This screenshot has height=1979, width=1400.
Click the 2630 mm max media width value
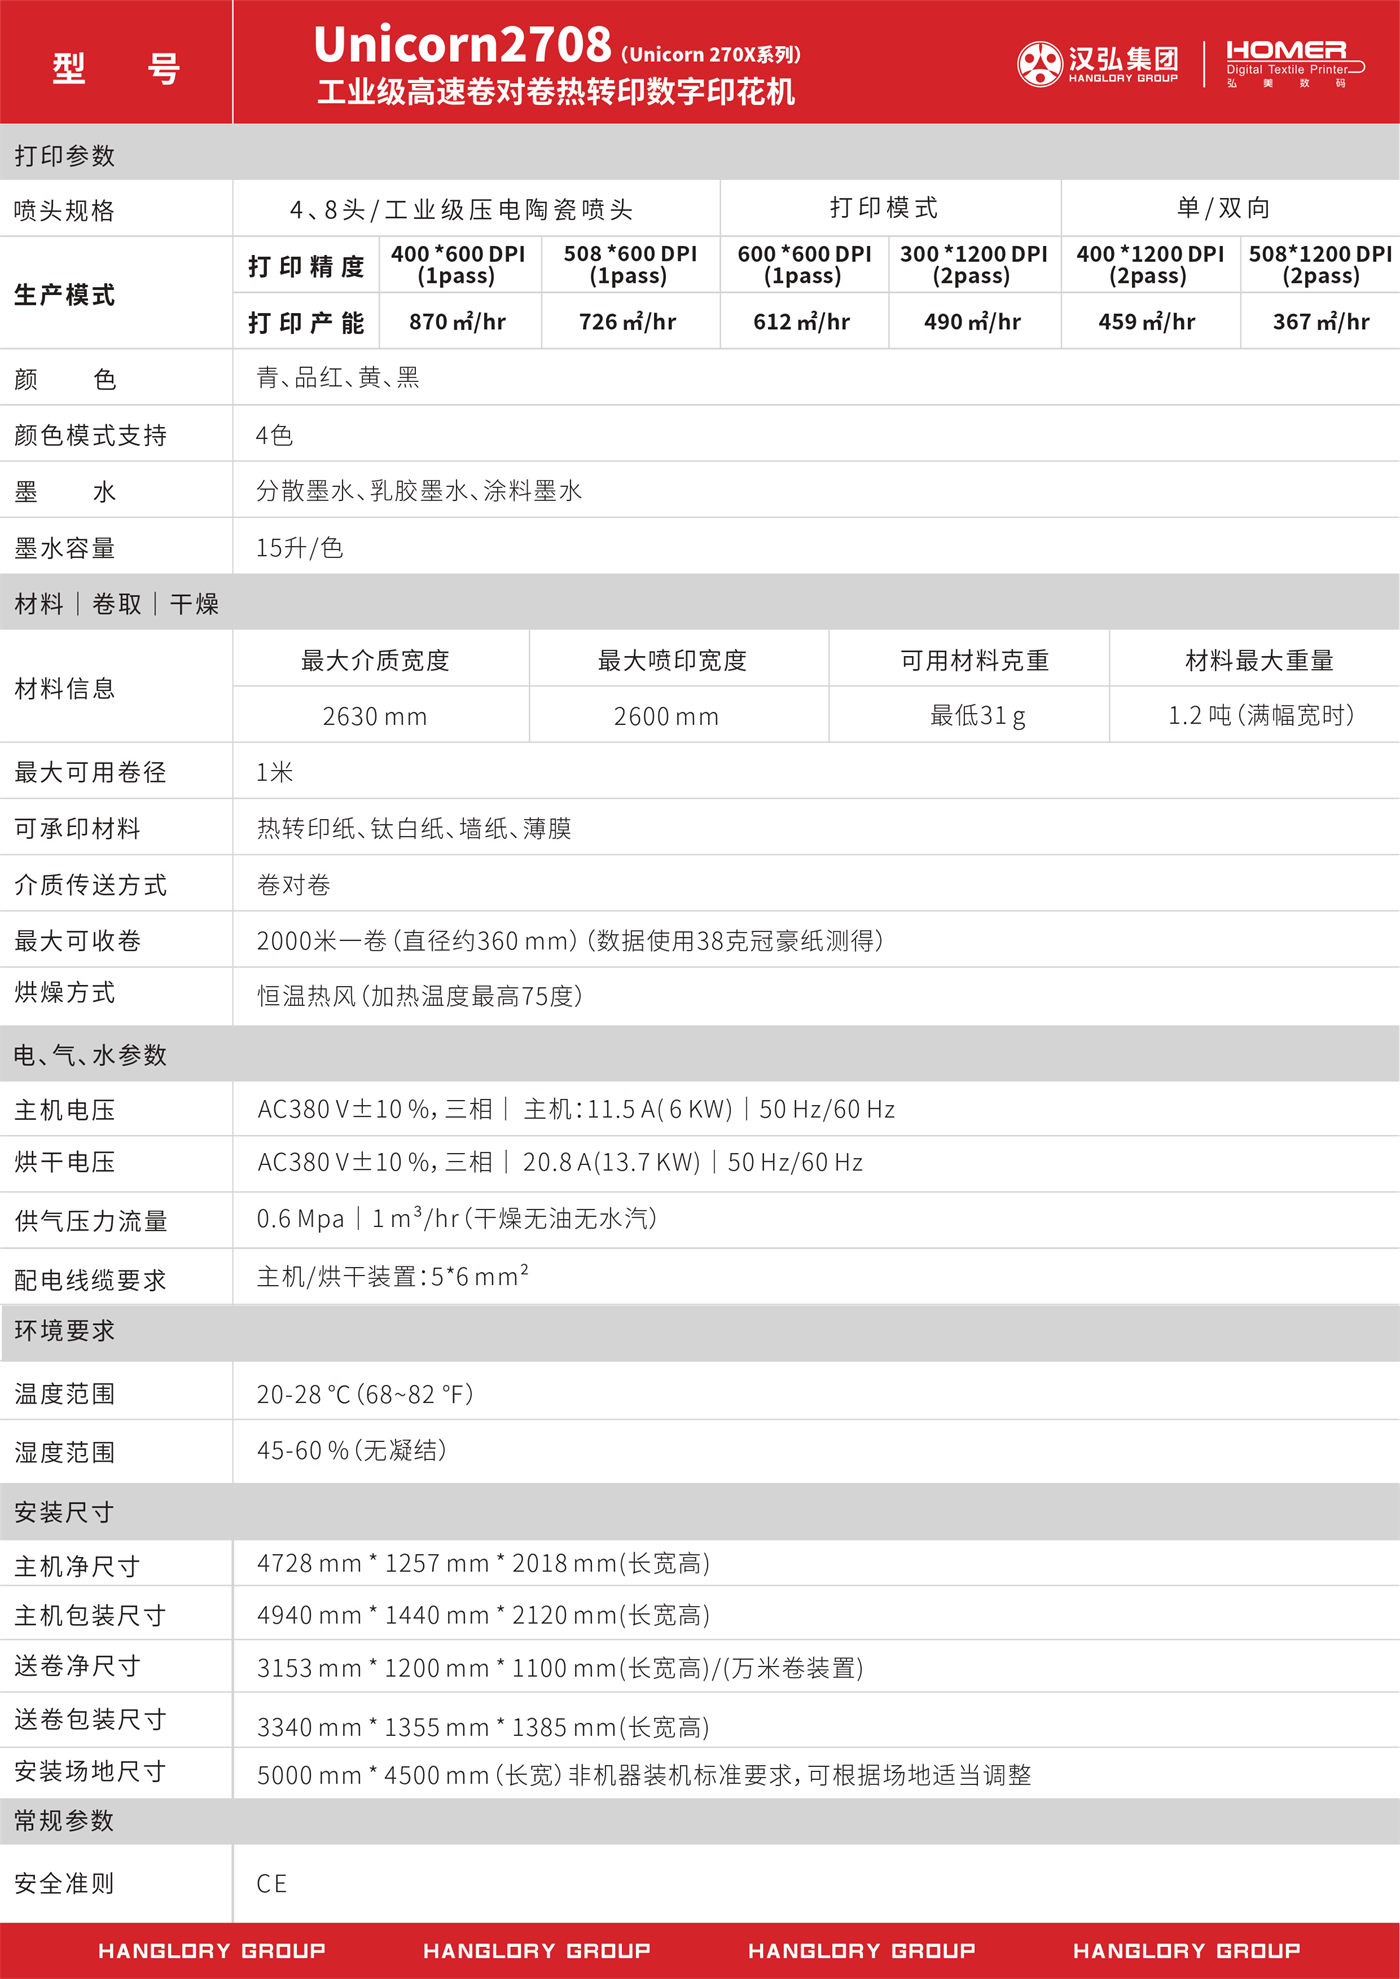(x=375, y=716)
